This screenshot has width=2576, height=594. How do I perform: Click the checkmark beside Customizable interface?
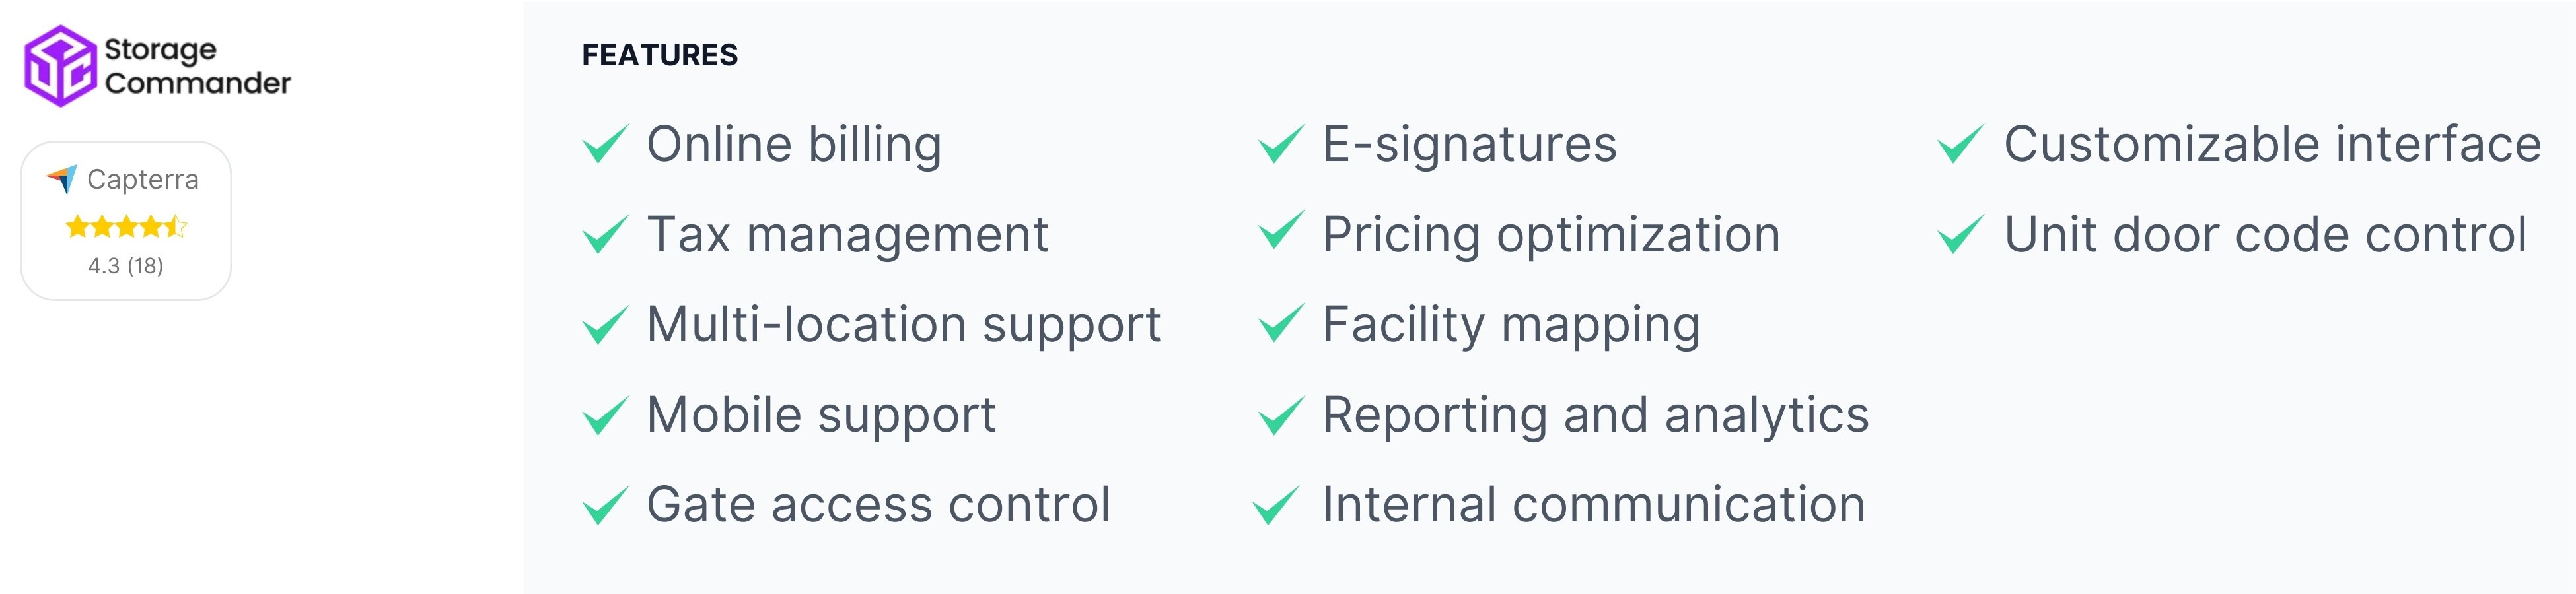(1960, 144)
